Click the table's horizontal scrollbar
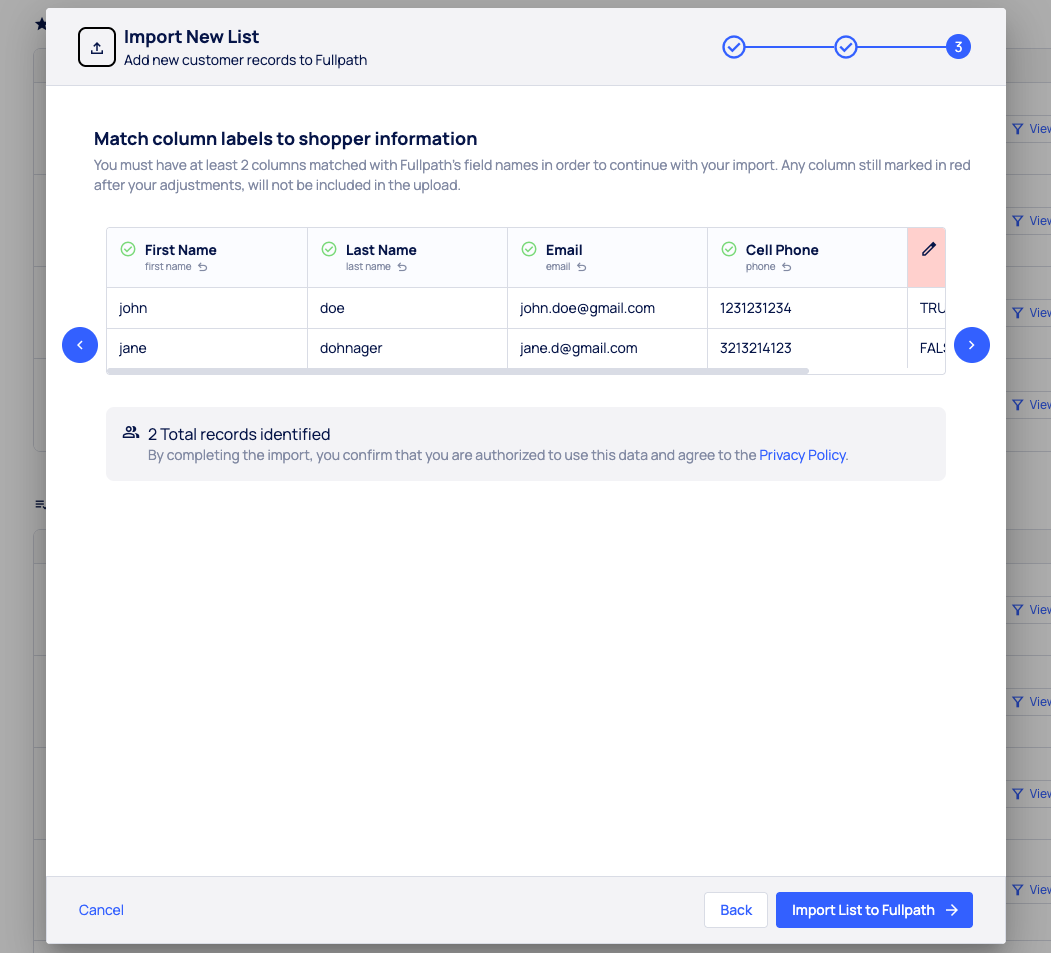 [x=457, y=371]
